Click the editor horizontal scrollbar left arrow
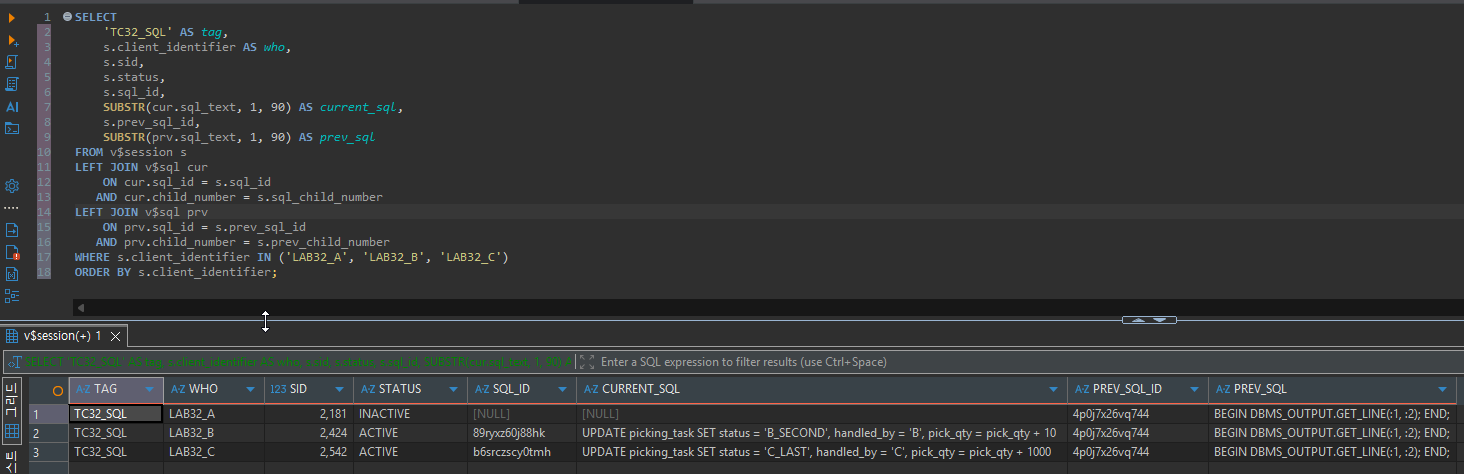 [81, 308]
